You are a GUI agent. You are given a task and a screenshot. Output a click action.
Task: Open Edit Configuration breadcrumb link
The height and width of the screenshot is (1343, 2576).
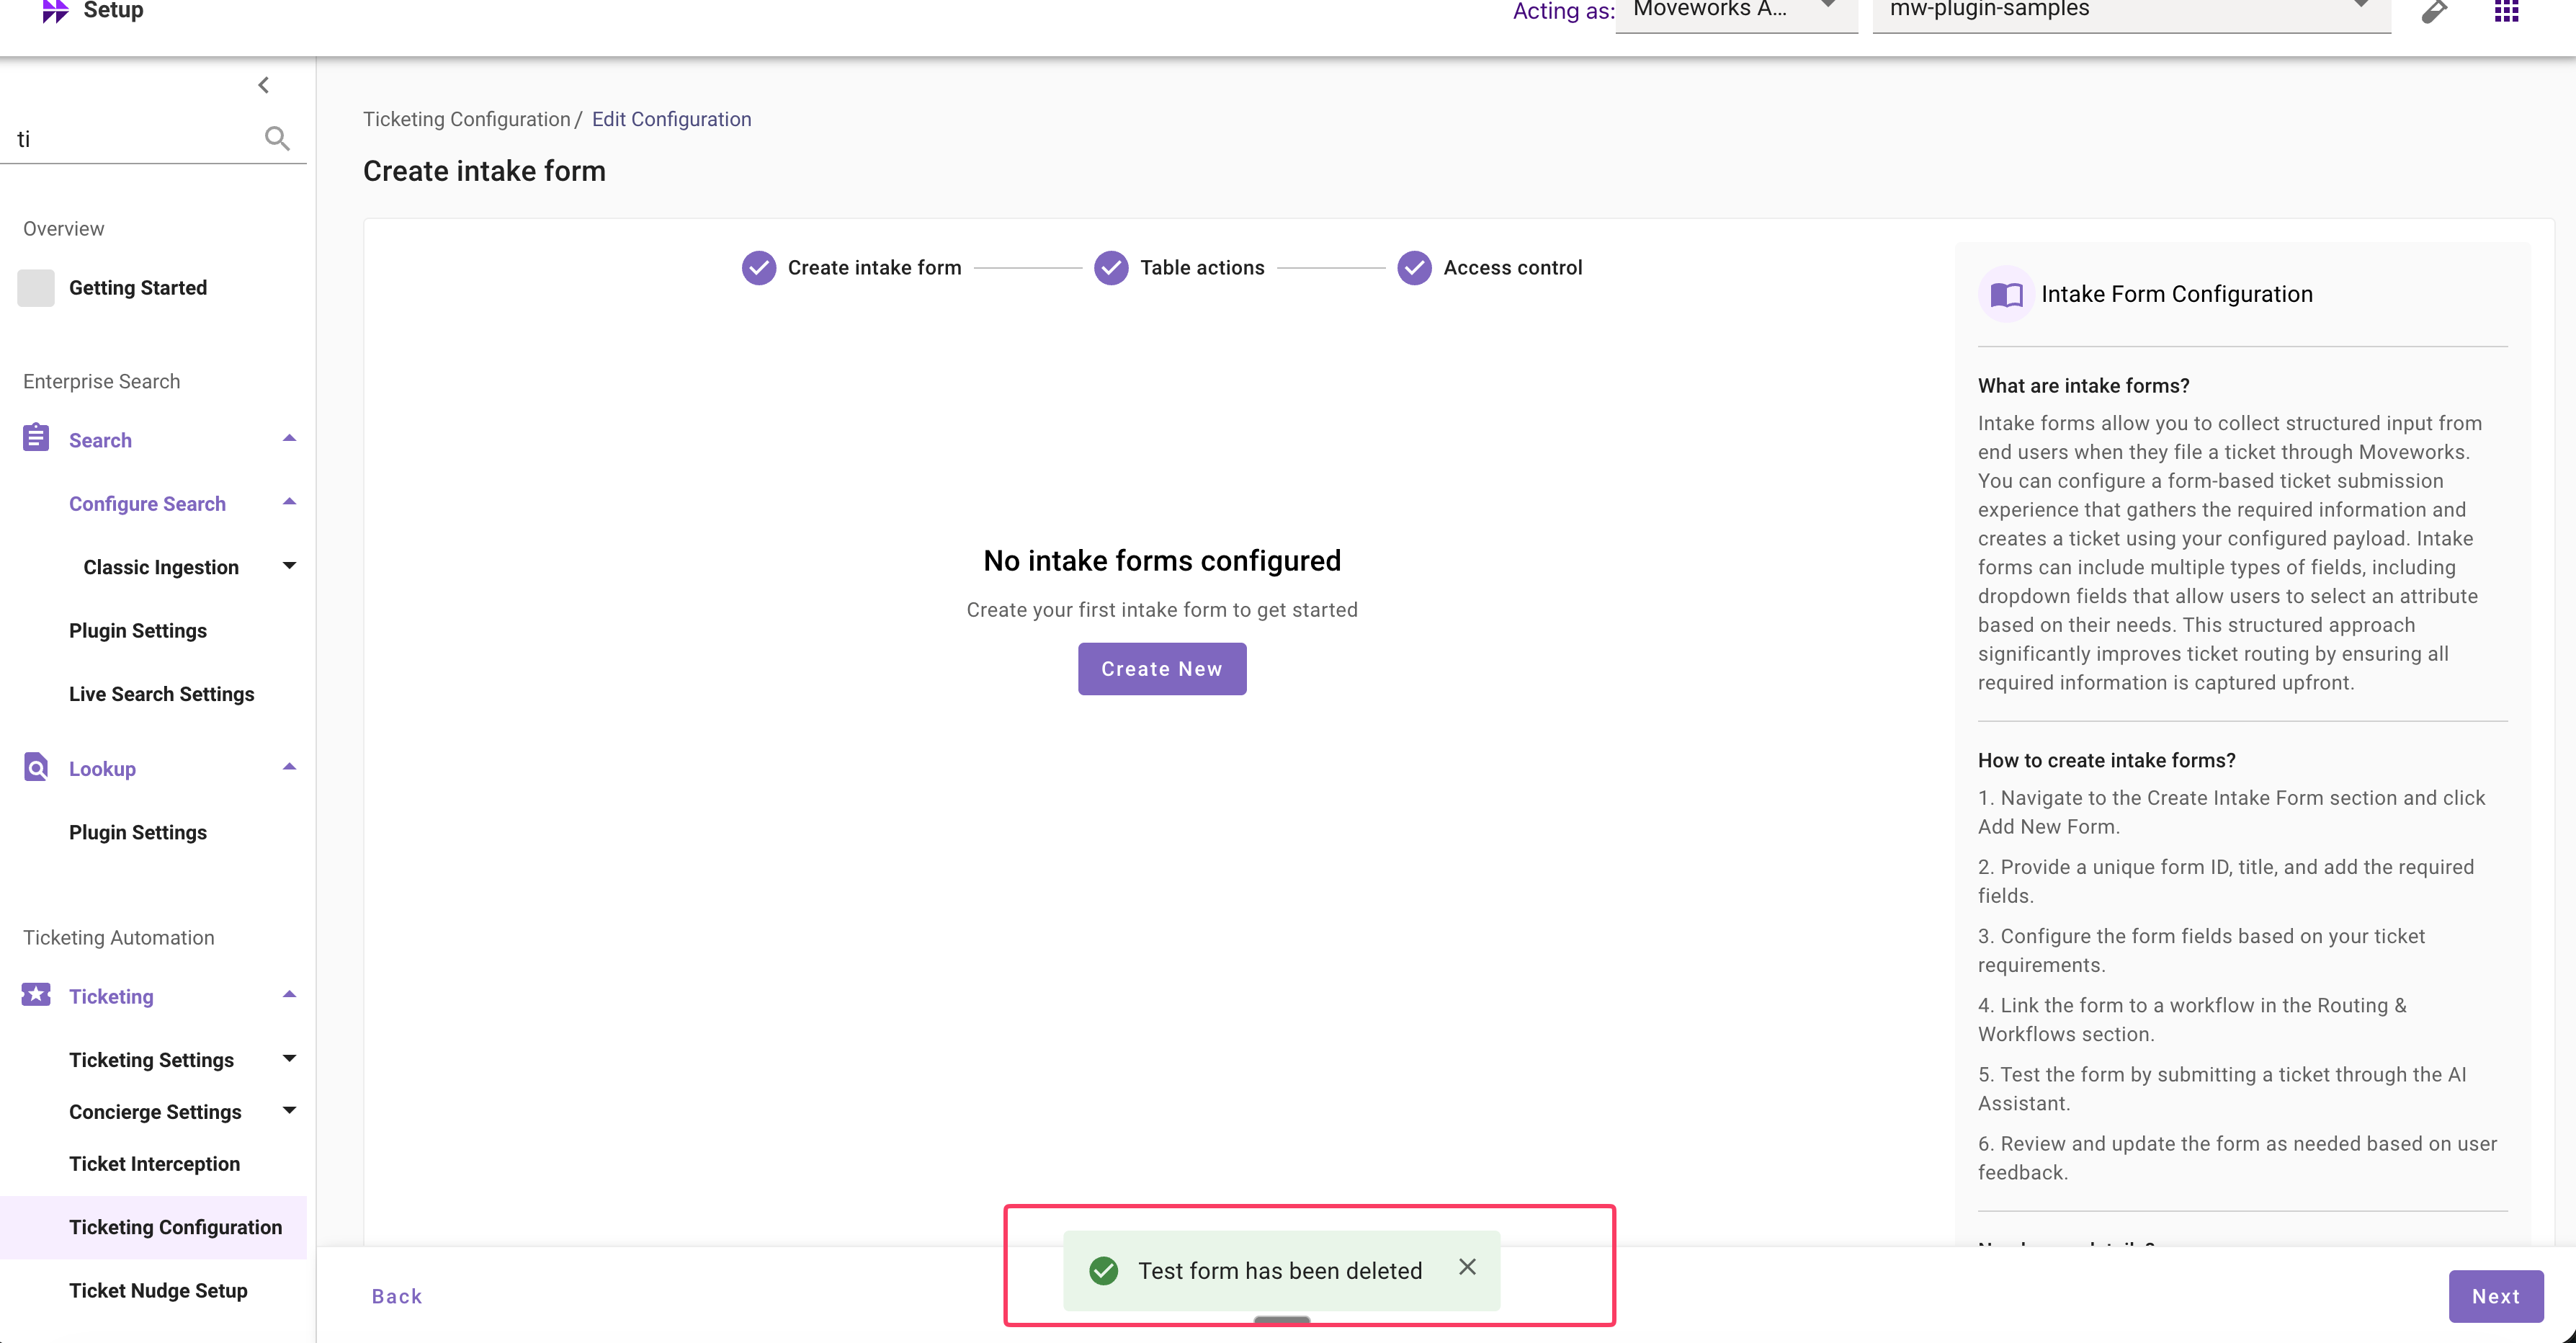click(671, 119)
